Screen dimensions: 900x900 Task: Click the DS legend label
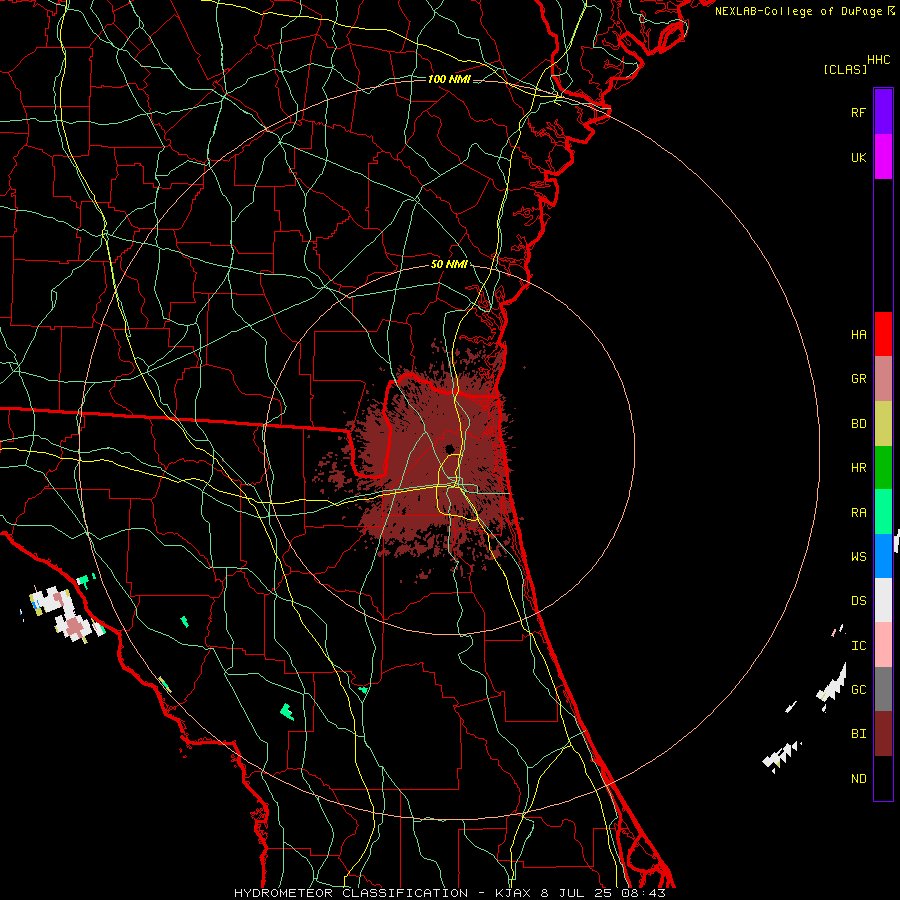(x=858, y=601)
